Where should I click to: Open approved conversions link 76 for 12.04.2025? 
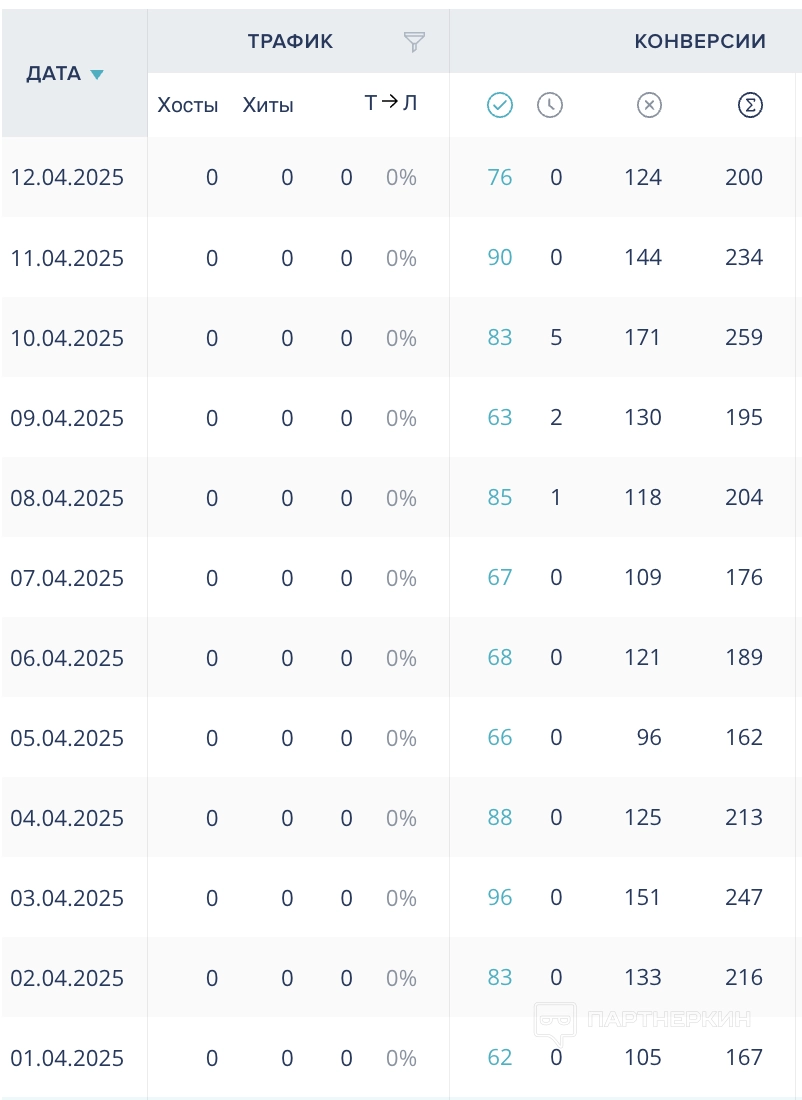(500, 178)
